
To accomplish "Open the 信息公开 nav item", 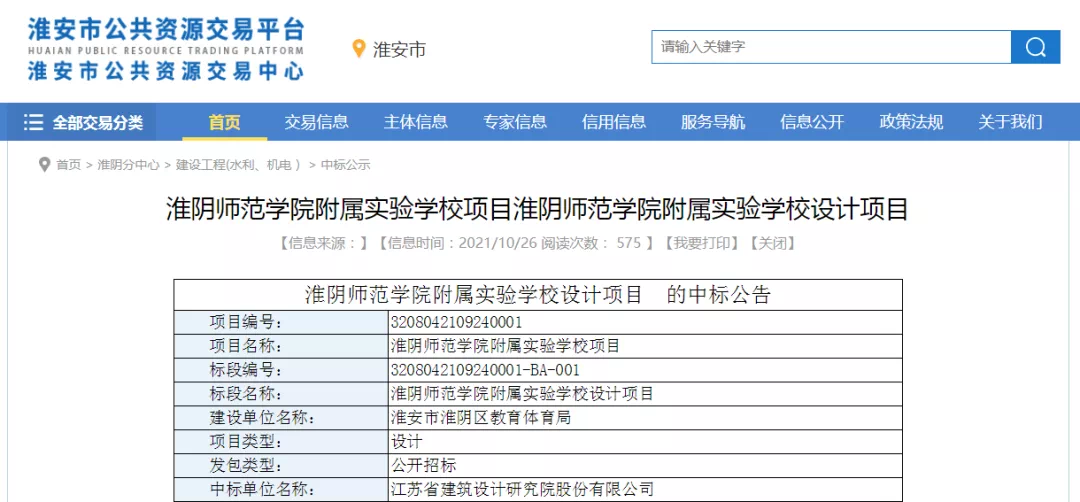I will pos(812,123).
